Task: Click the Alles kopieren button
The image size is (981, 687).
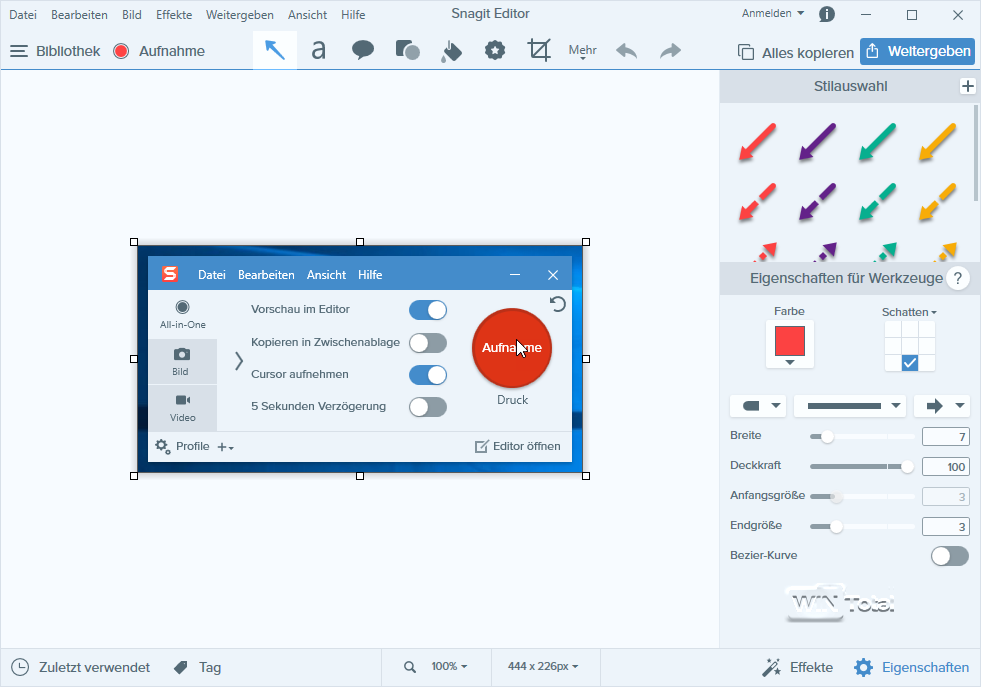Action: [x=795, y=53]
